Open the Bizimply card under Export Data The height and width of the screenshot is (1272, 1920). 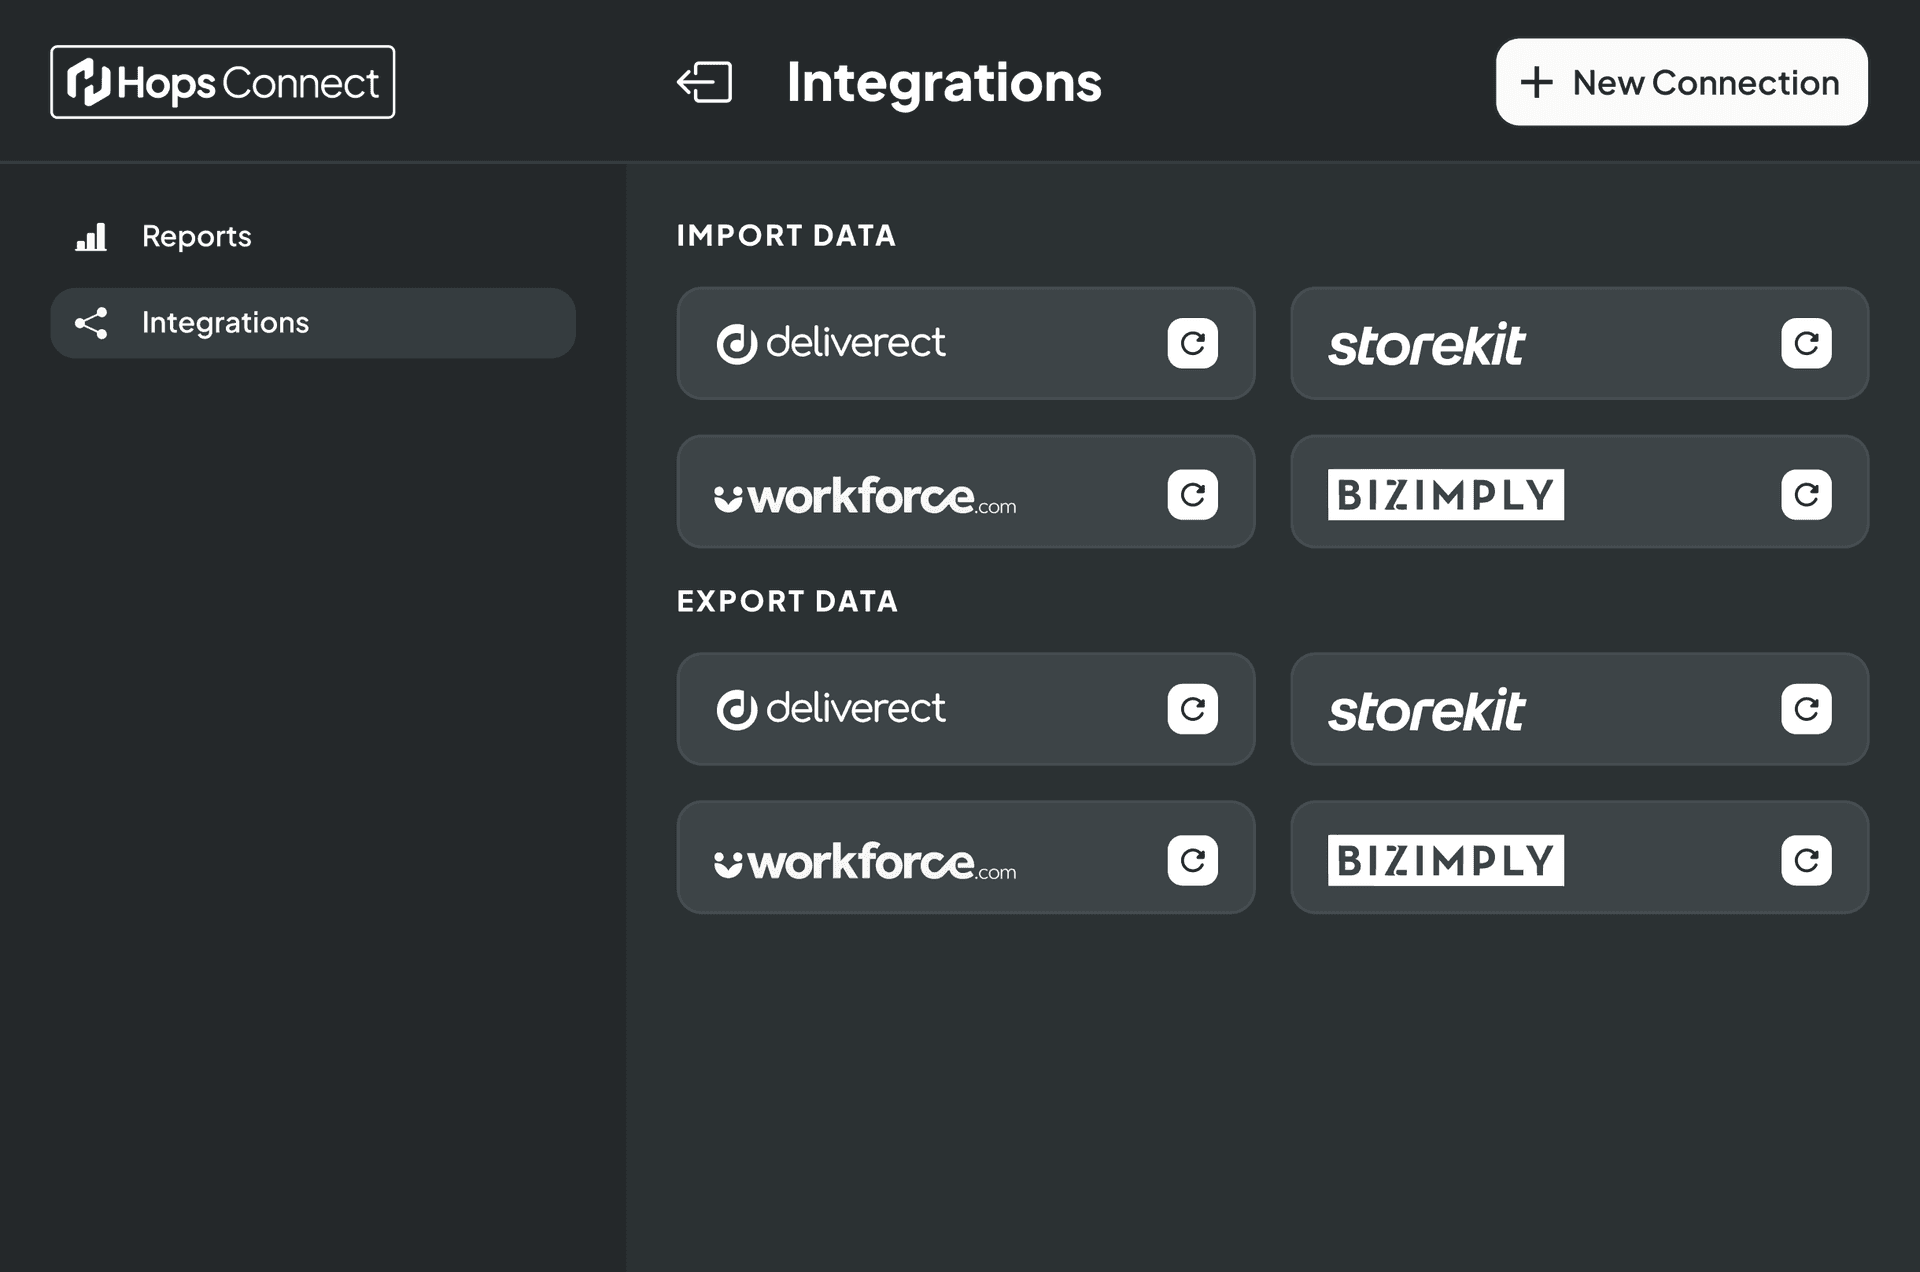[1579, 857]
